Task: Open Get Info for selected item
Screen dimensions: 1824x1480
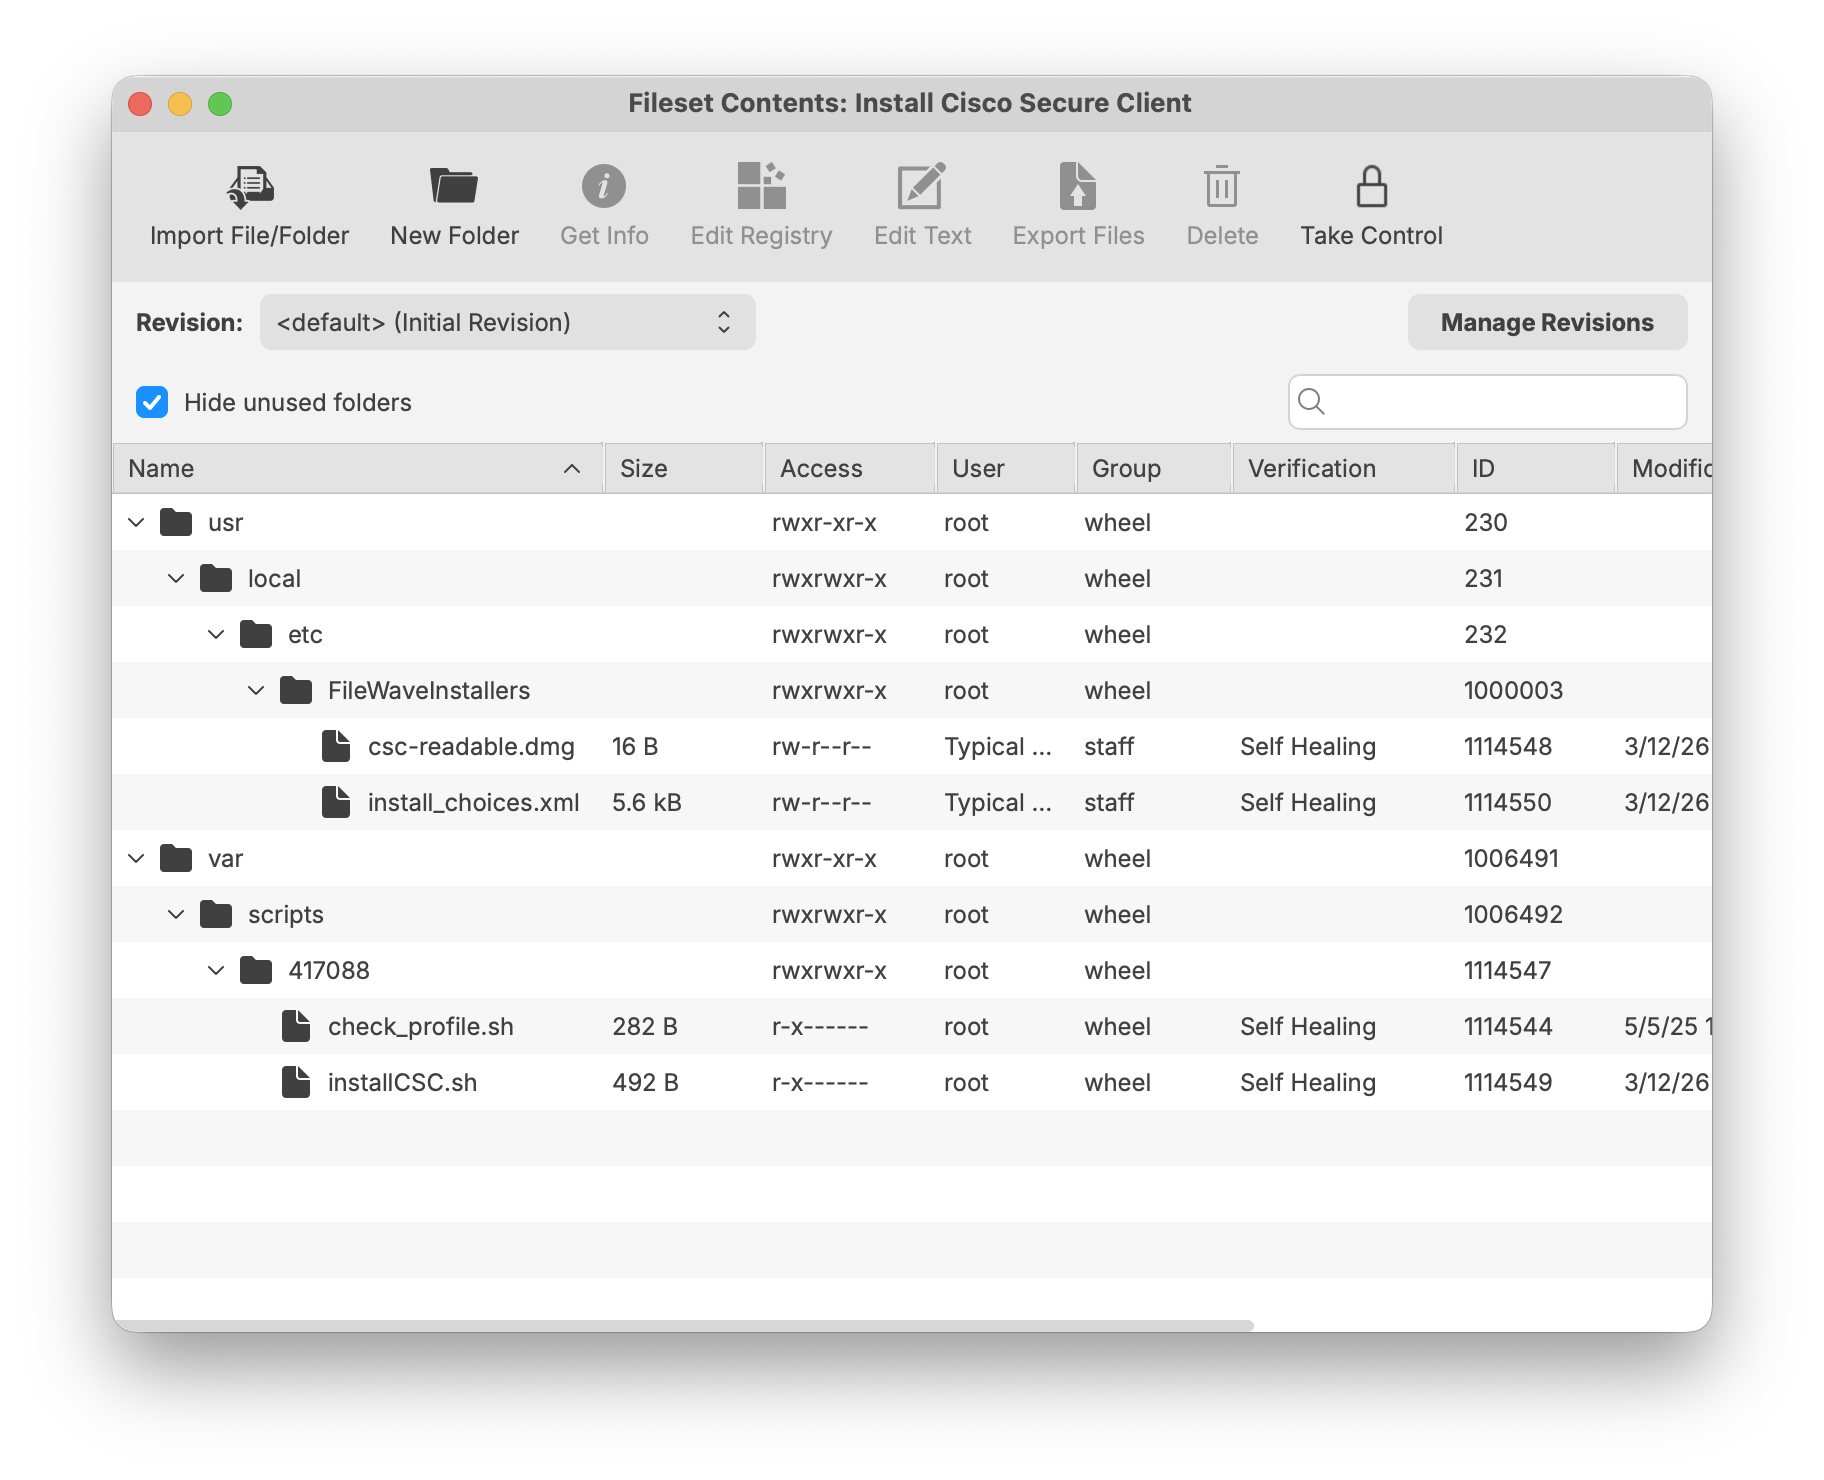Action: coord(604,187)
